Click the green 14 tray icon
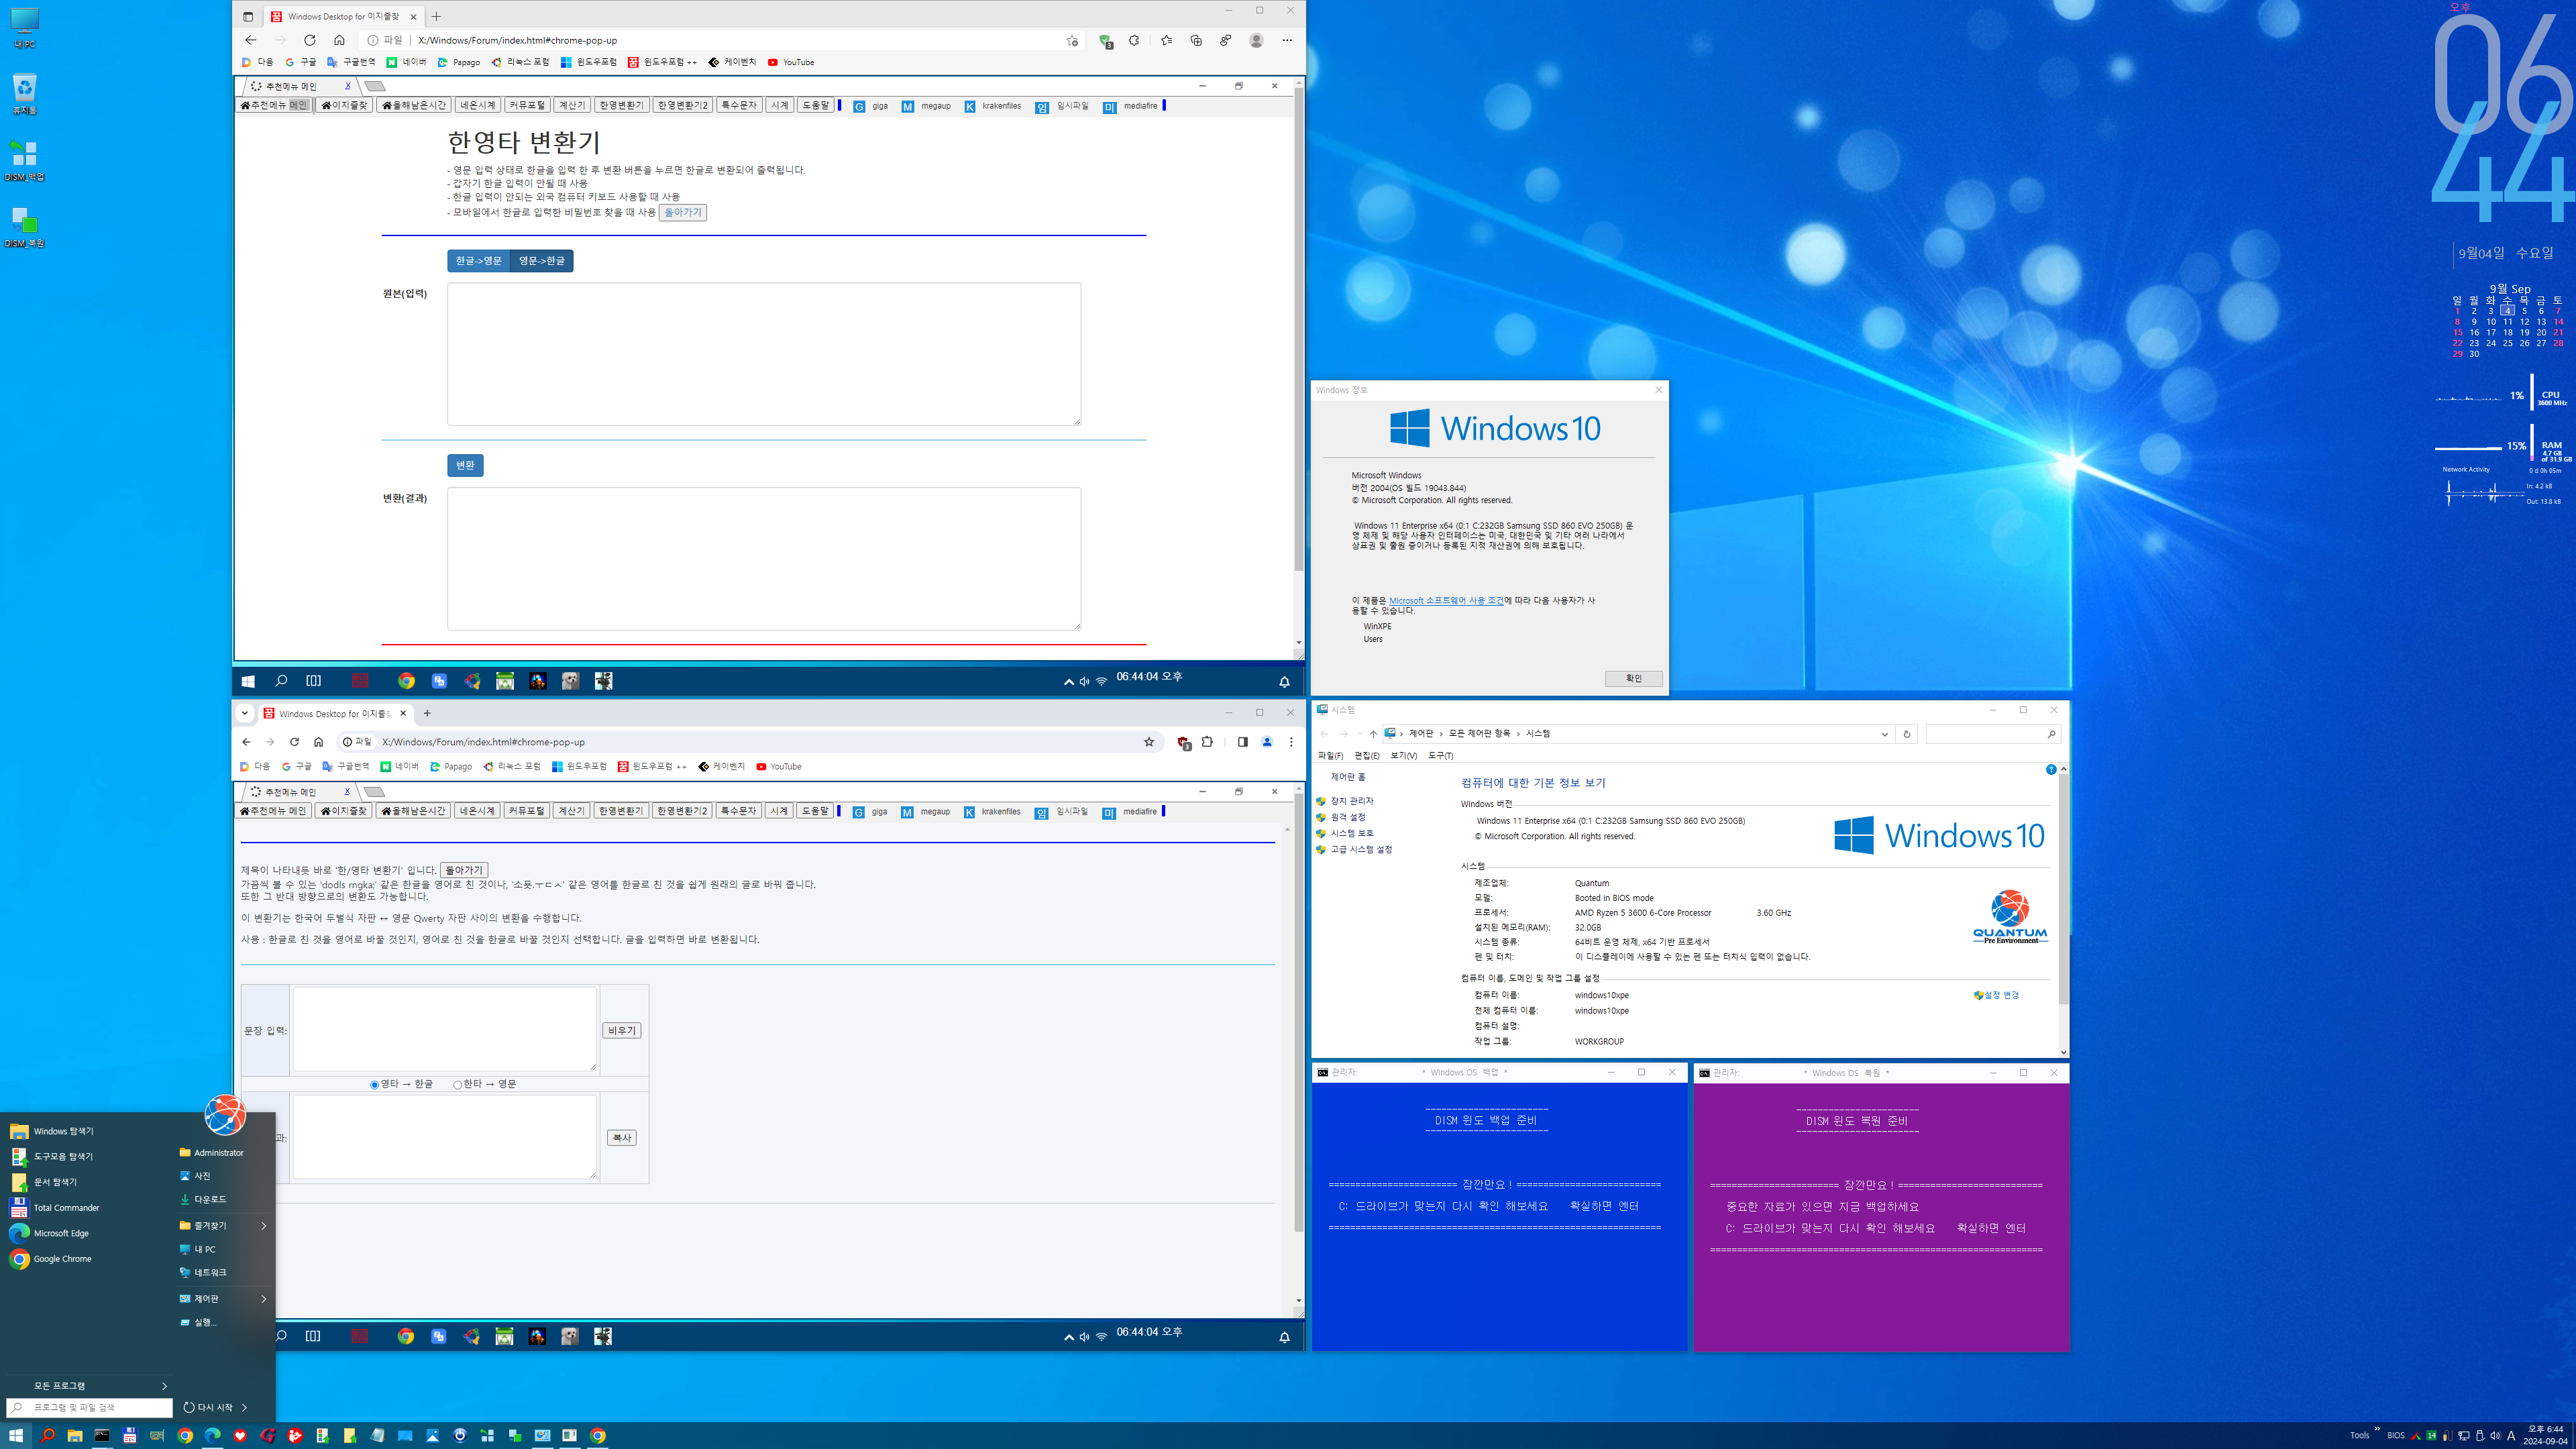This screenshot has height=1449, width=2576. click(x=2431, y=1436)
